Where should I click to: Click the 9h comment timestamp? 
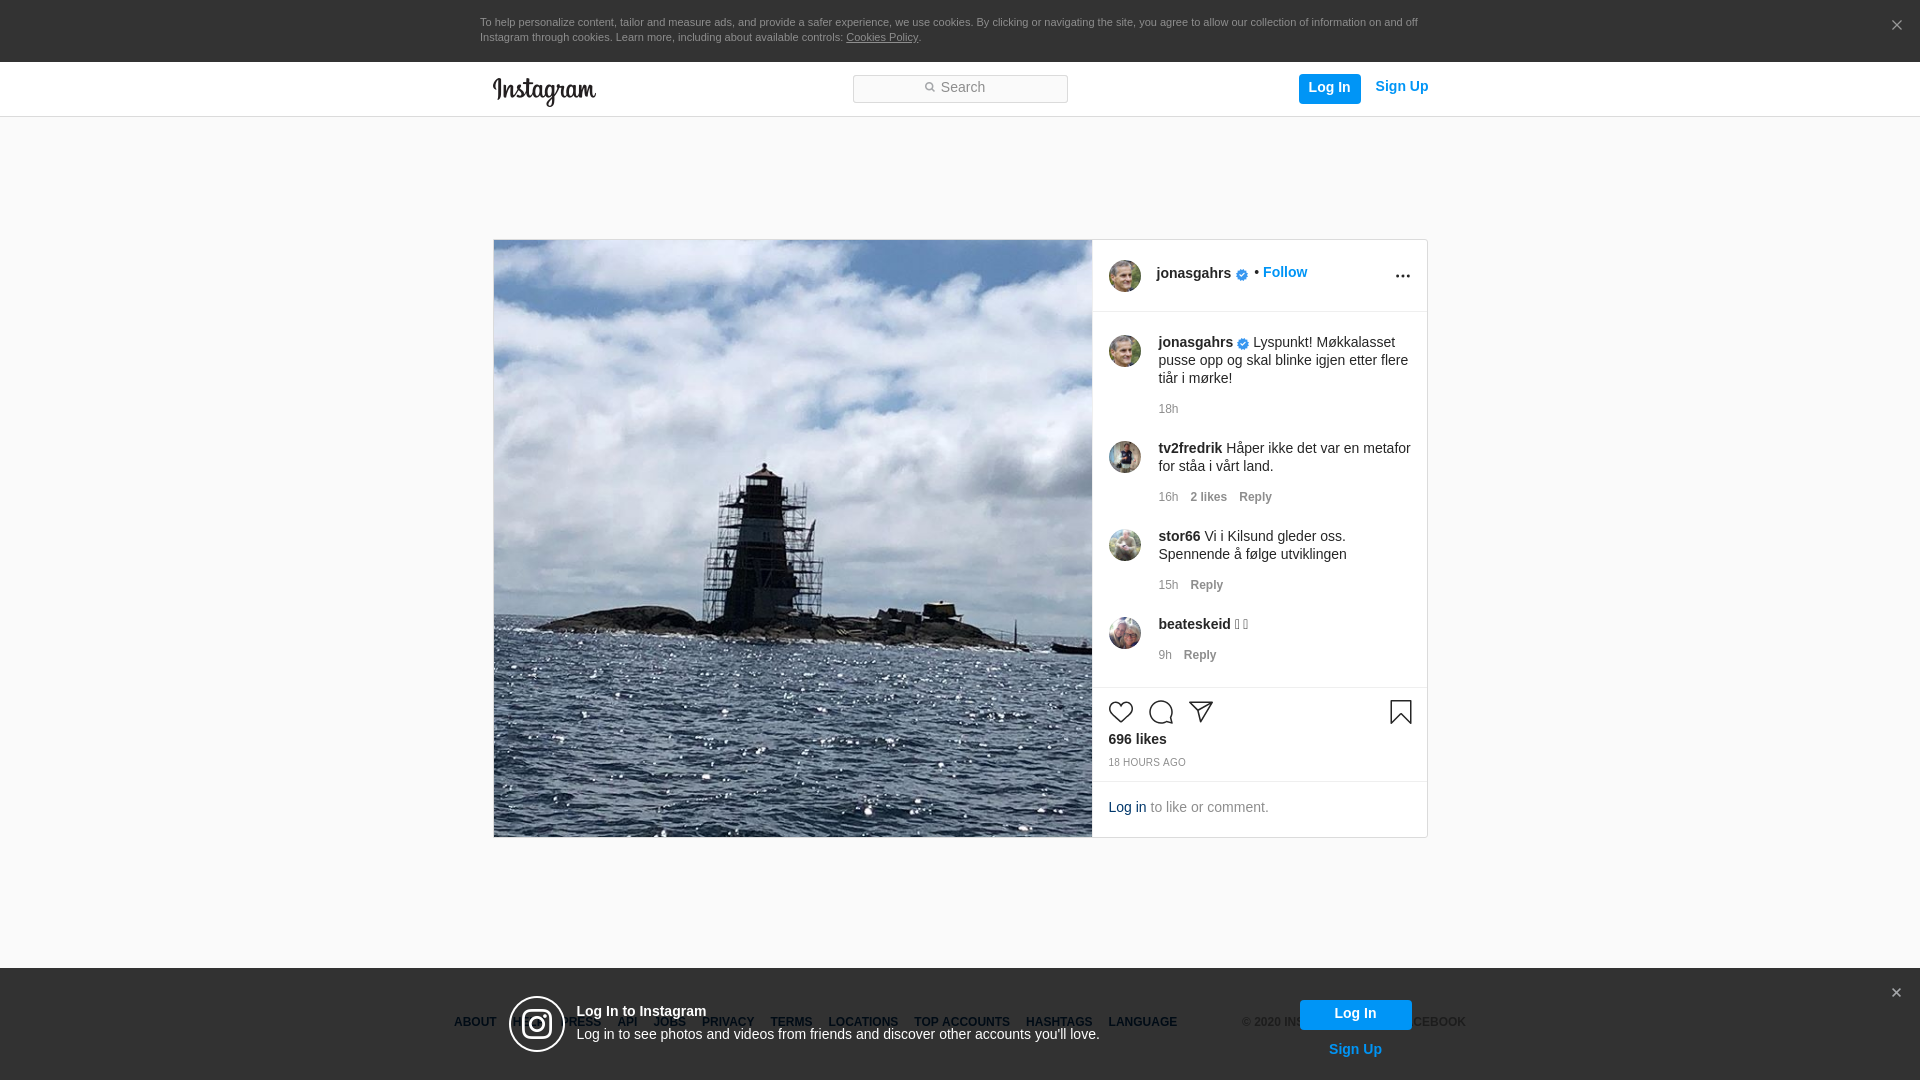(x=1164, y=655)
